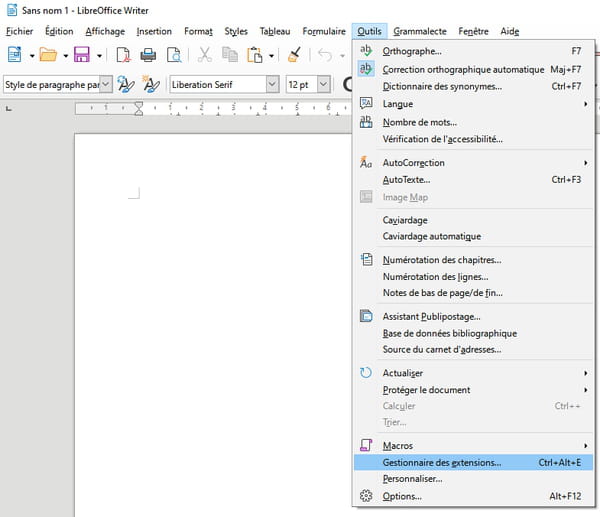The image size is (600, 517).
Task: Click the tab stop type selector beside ruler
Action: pos(9,109)
